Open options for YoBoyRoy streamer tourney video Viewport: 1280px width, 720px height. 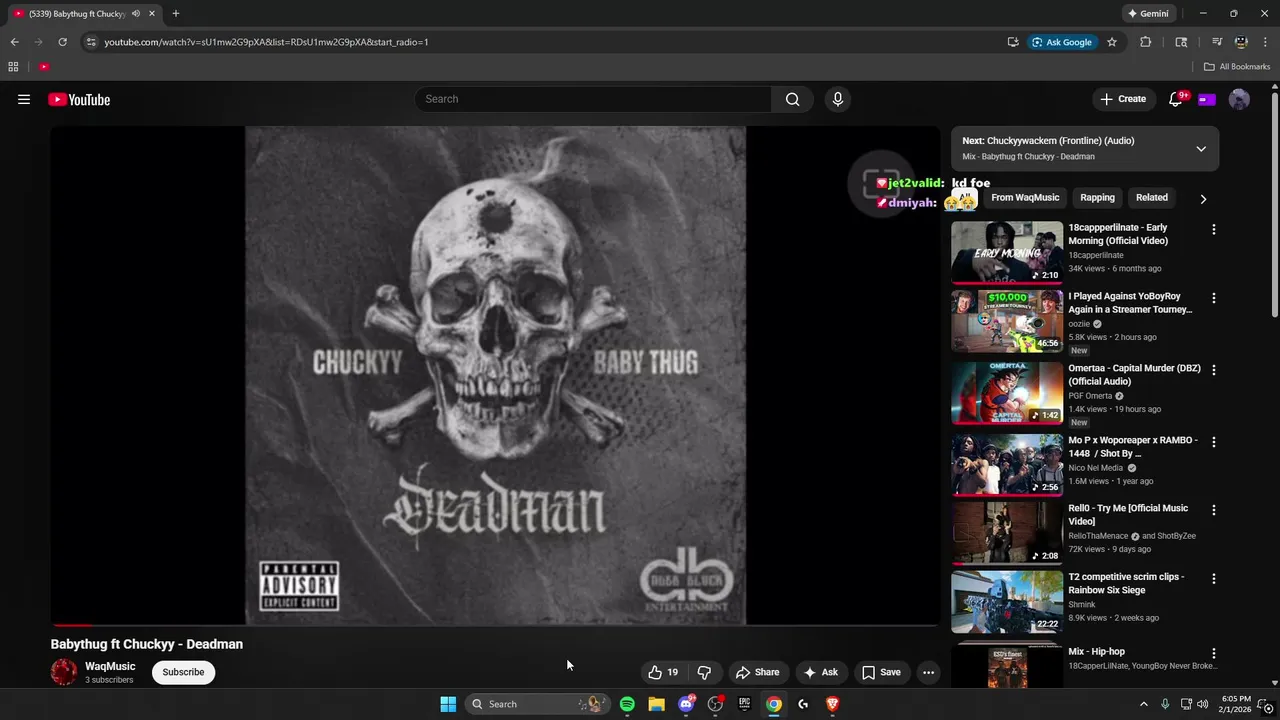click(x=1214, y=298)
